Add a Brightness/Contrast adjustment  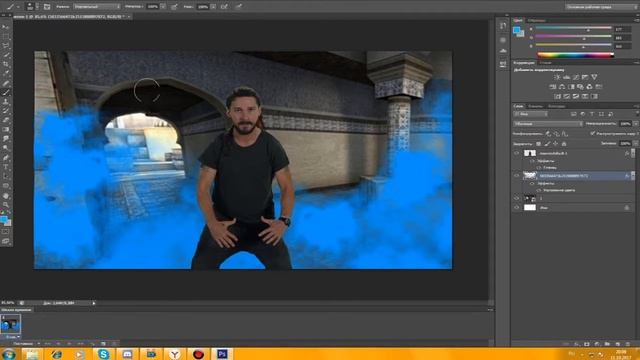(557, 77)
